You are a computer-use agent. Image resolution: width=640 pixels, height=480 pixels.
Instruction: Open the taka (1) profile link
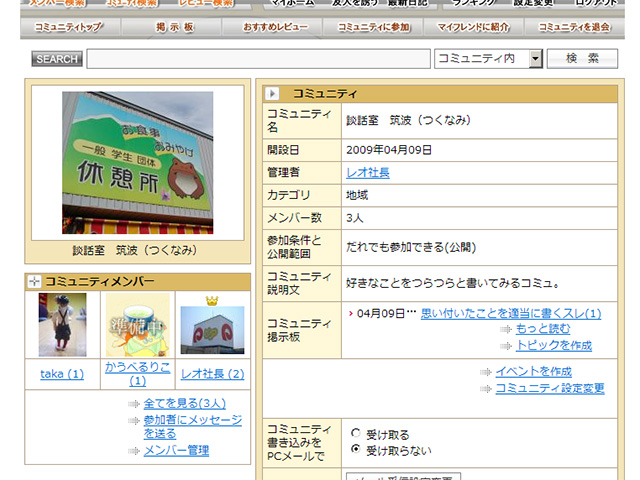62,374
